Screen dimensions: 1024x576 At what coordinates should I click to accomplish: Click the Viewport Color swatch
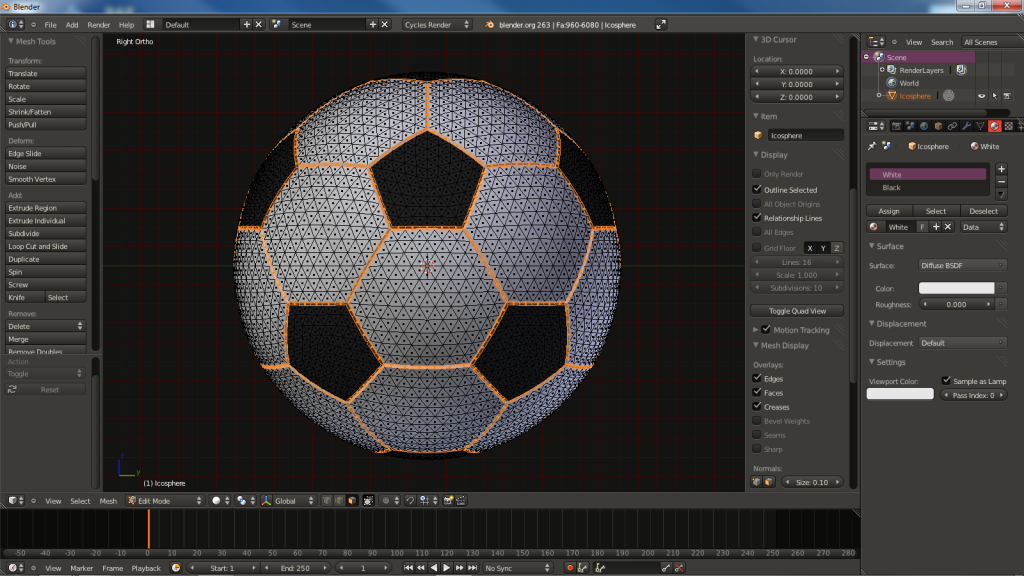(900, 394)
